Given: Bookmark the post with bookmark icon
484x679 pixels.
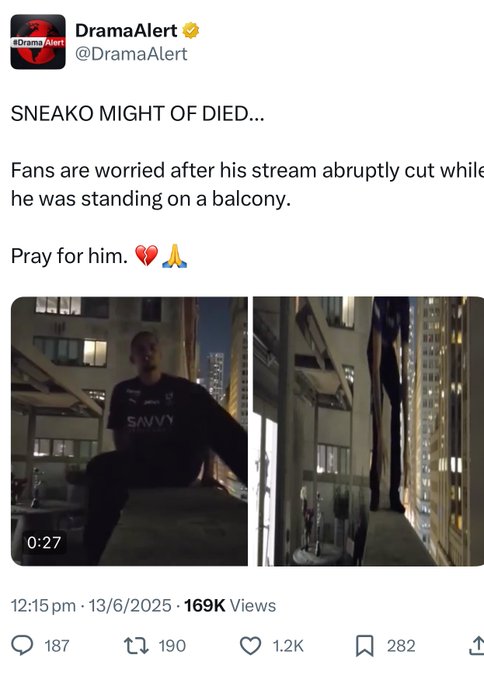Looking at the screenshot, I should click(x=365, y=646).
